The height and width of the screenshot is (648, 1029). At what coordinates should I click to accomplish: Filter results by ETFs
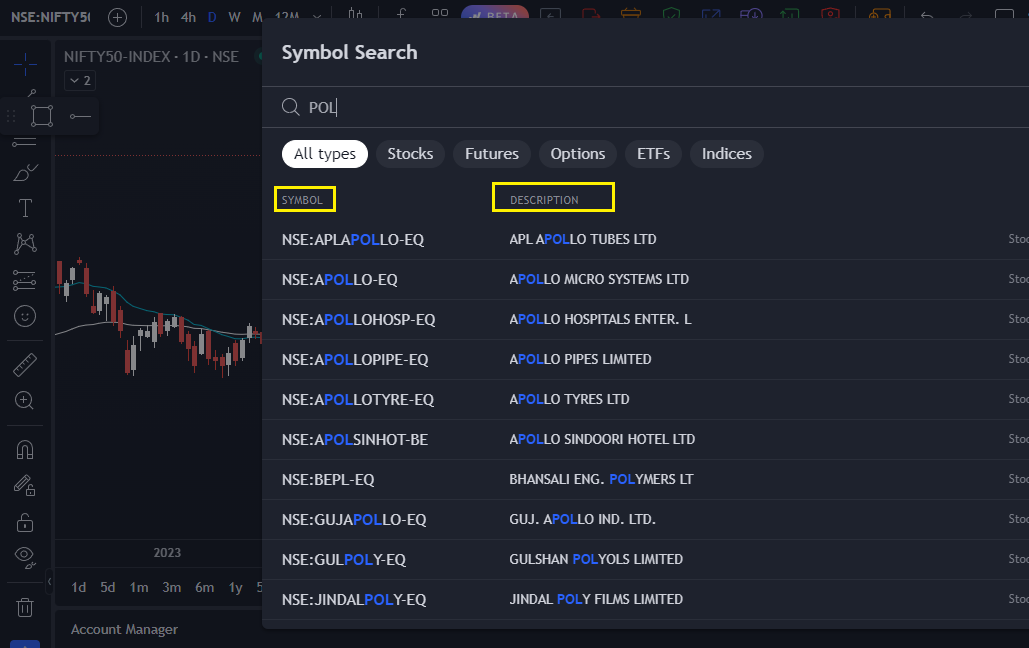[653, 154]
